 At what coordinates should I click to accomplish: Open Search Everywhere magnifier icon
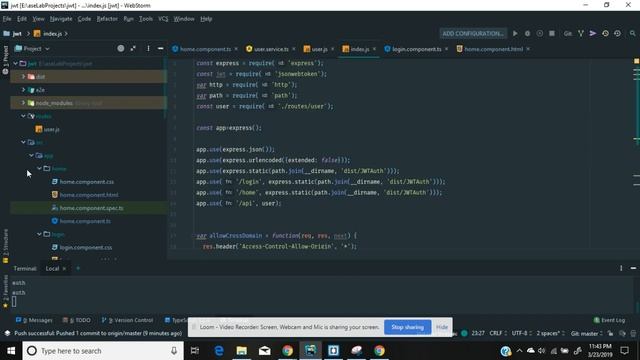point(632,33)
